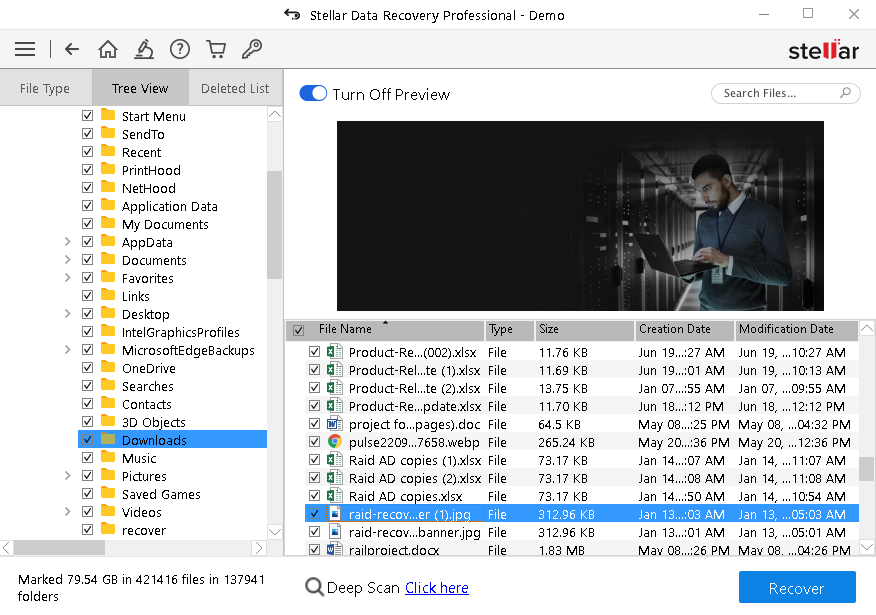Click the Music folder icon
This screenshot has width=876, height=615.
point(108,457)
